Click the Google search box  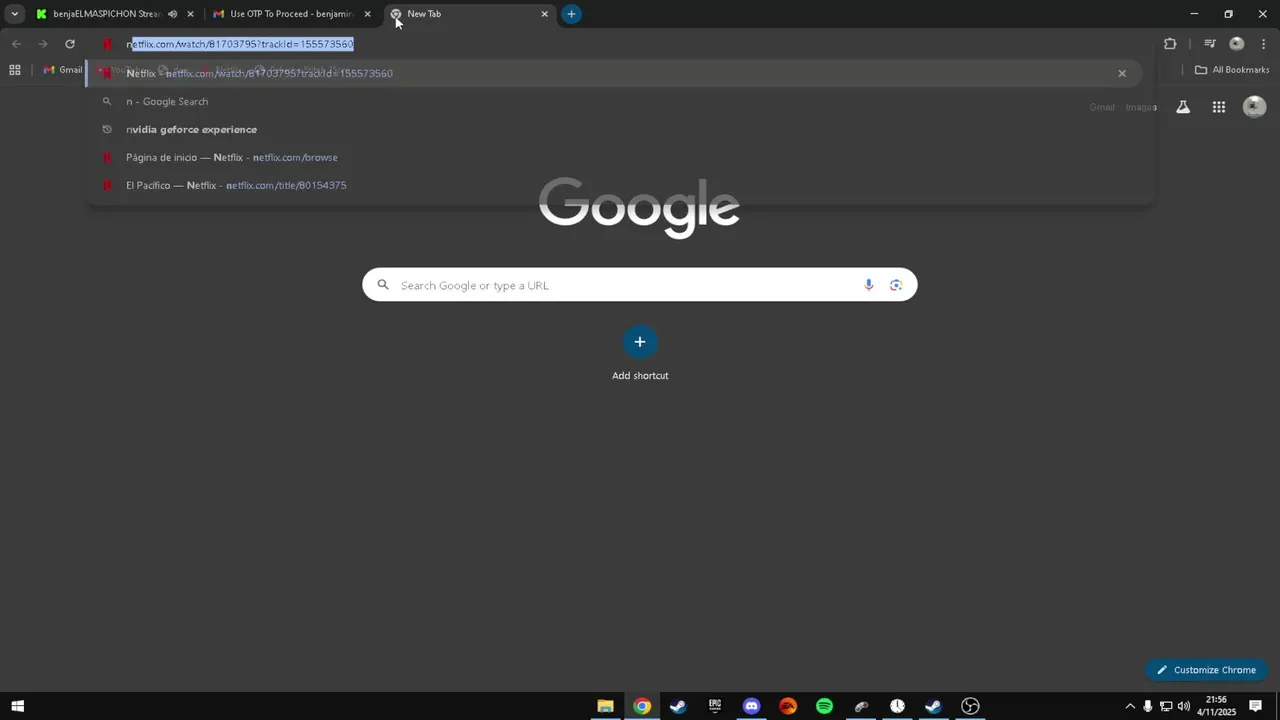coord(640,285)
